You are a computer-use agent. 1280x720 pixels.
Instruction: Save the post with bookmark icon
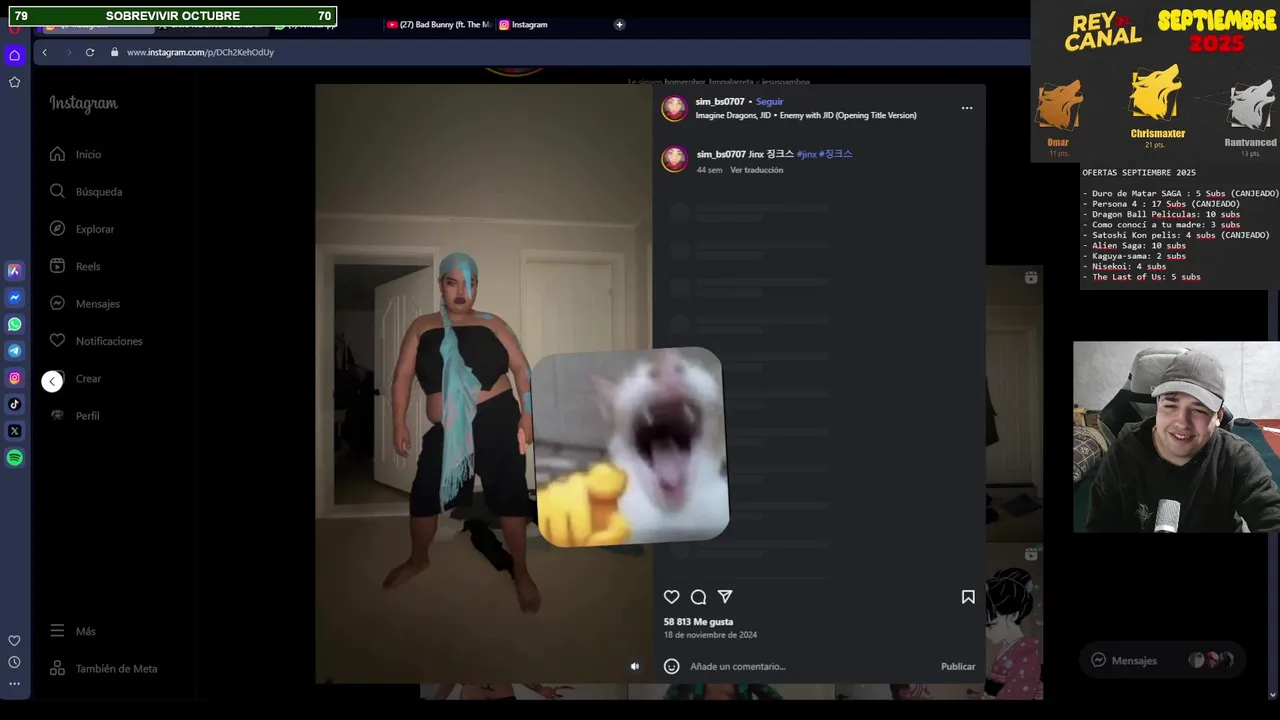point(968,597)
